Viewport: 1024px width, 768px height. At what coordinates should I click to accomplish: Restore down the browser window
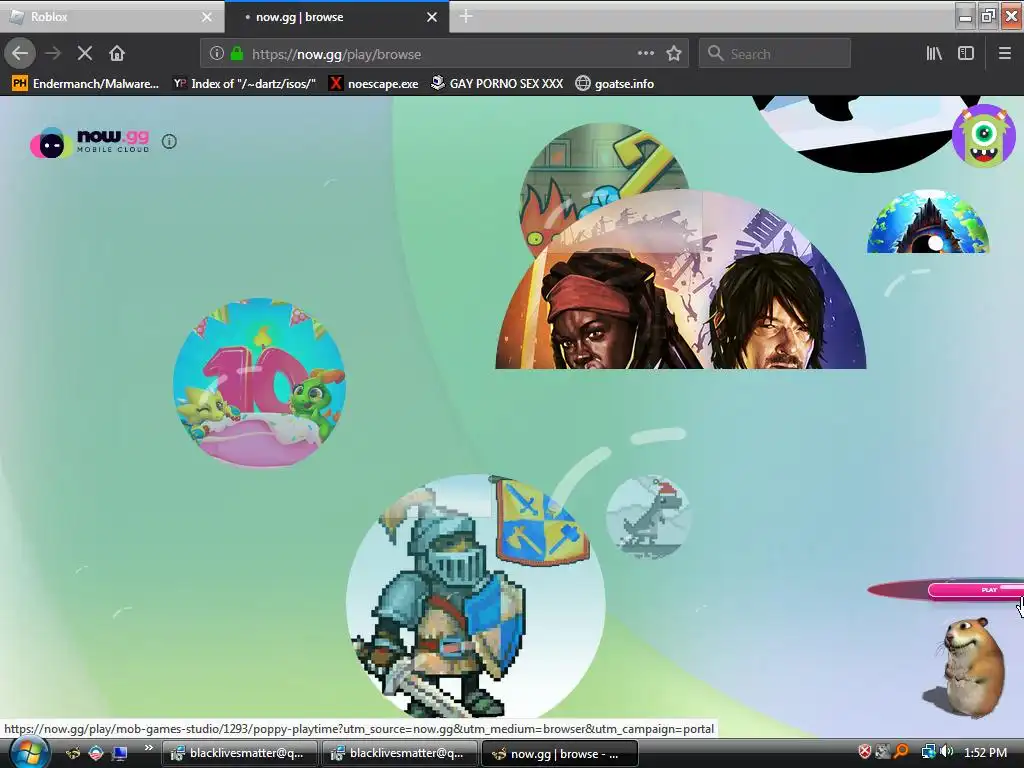pyautogui.click(x=988, y=16)
